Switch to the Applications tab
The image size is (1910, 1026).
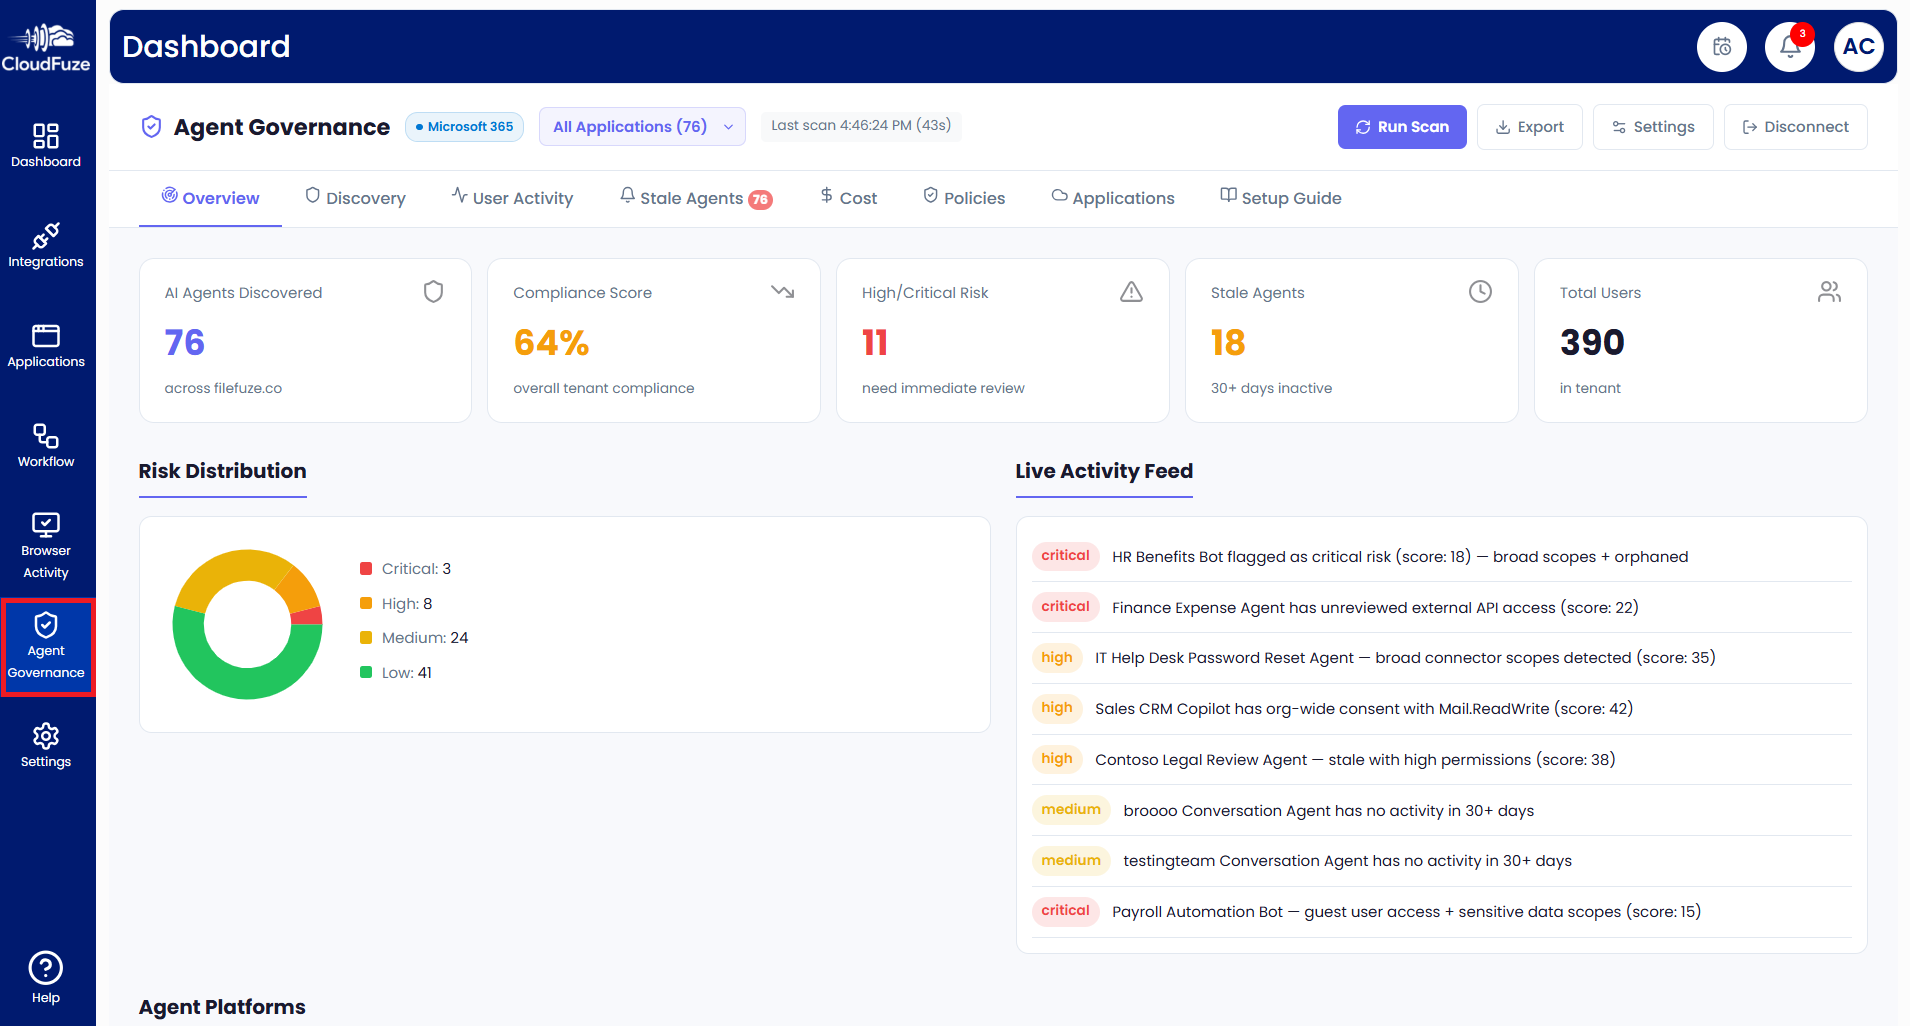(x=1113, y=198)
